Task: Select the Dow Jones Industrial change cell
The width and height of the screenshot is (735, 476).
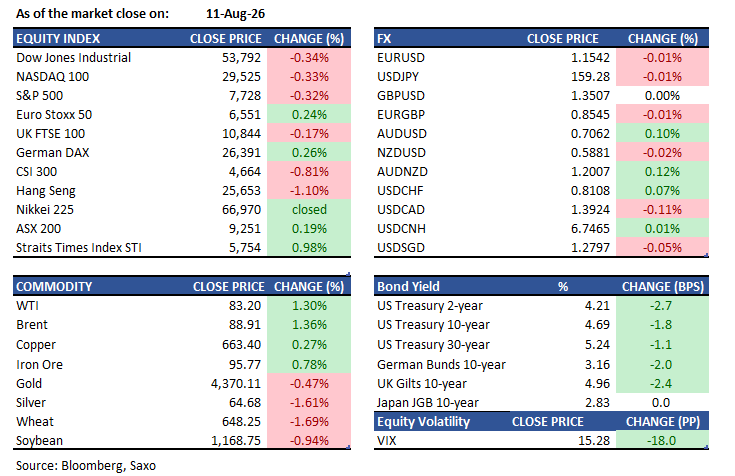Action: click(x=309, y=58)
